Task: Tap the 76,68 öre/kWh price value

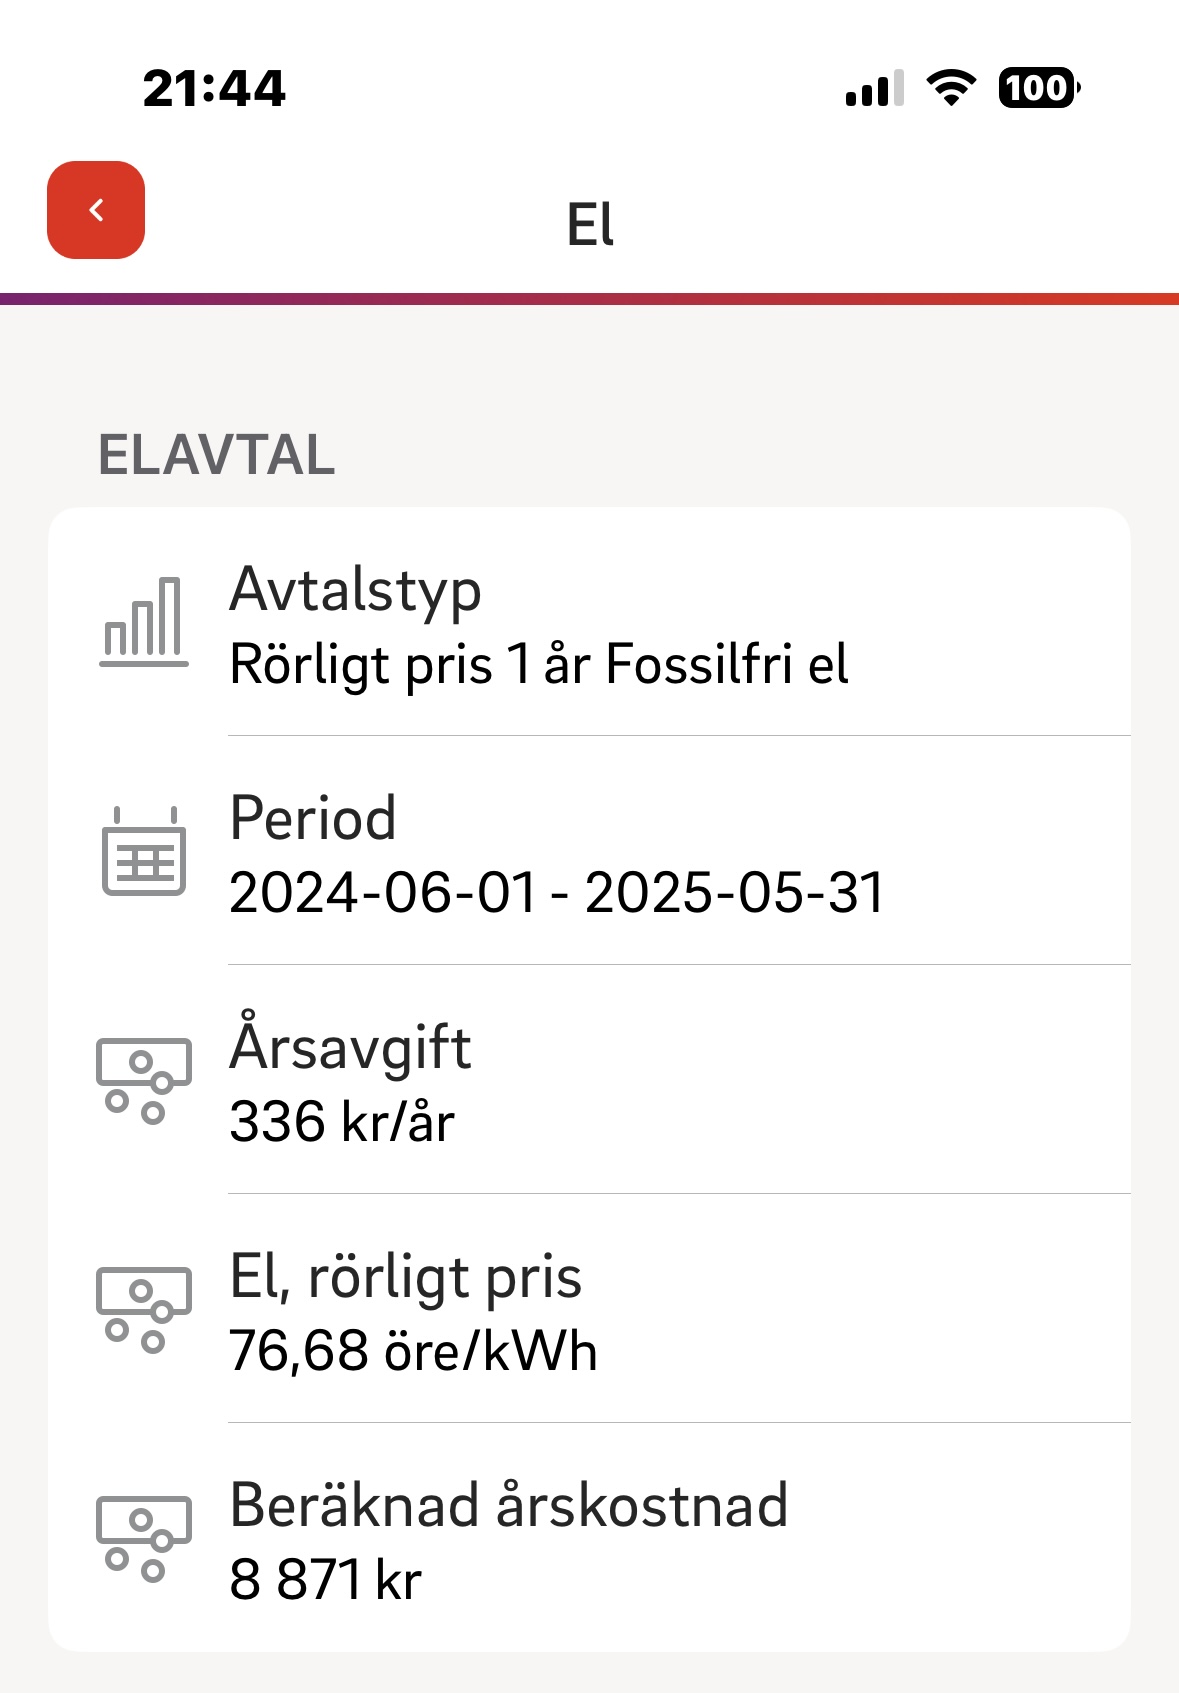Action: [413, 1351]
